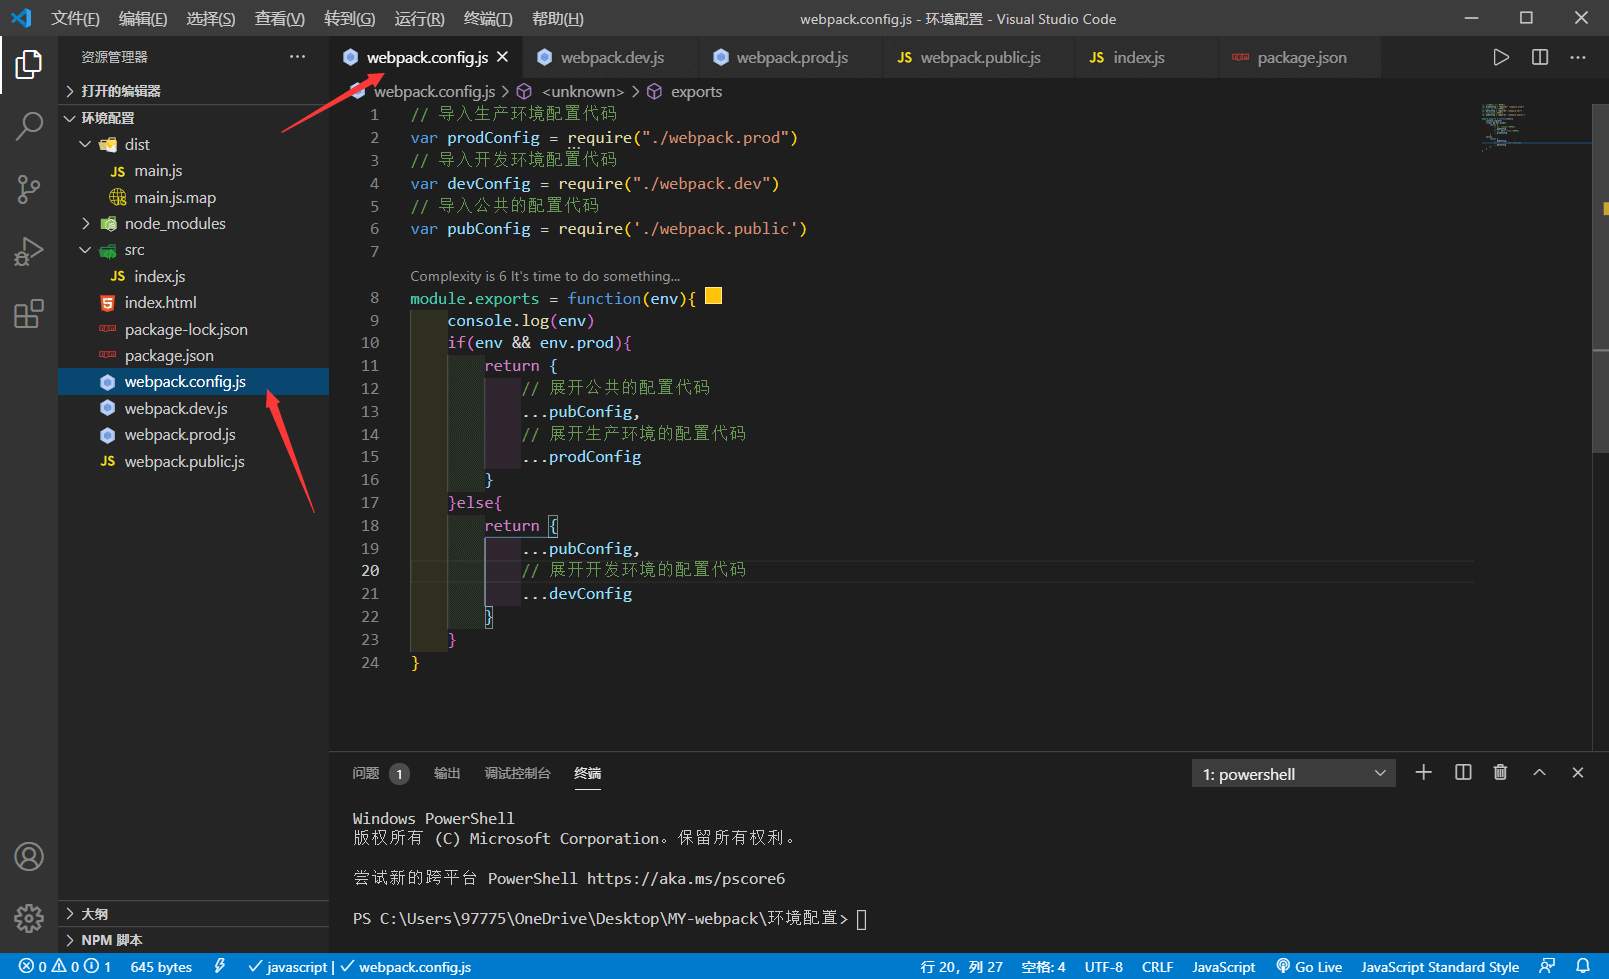Screen dimensions: 1609x979
Task: Open the Source Control view
Action: (x=29, y=188)
